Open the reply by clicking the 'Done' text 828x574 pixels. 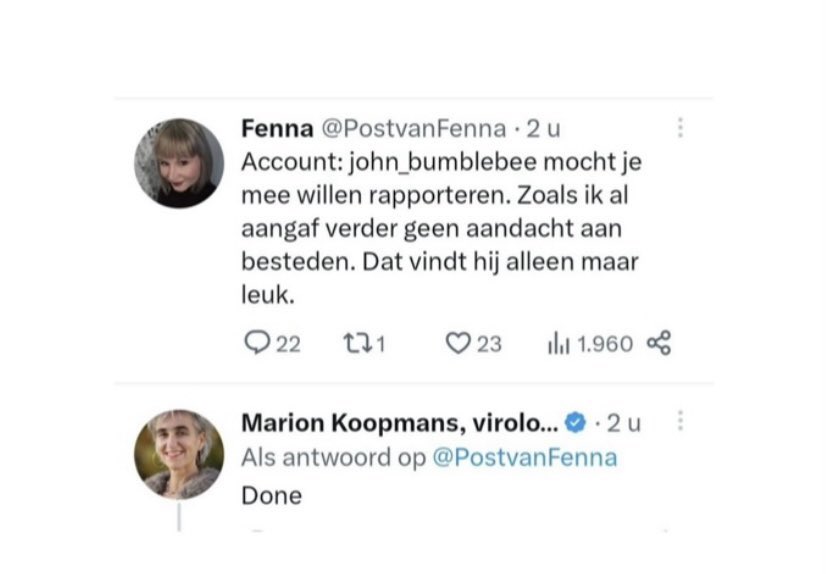click(271, 494)
